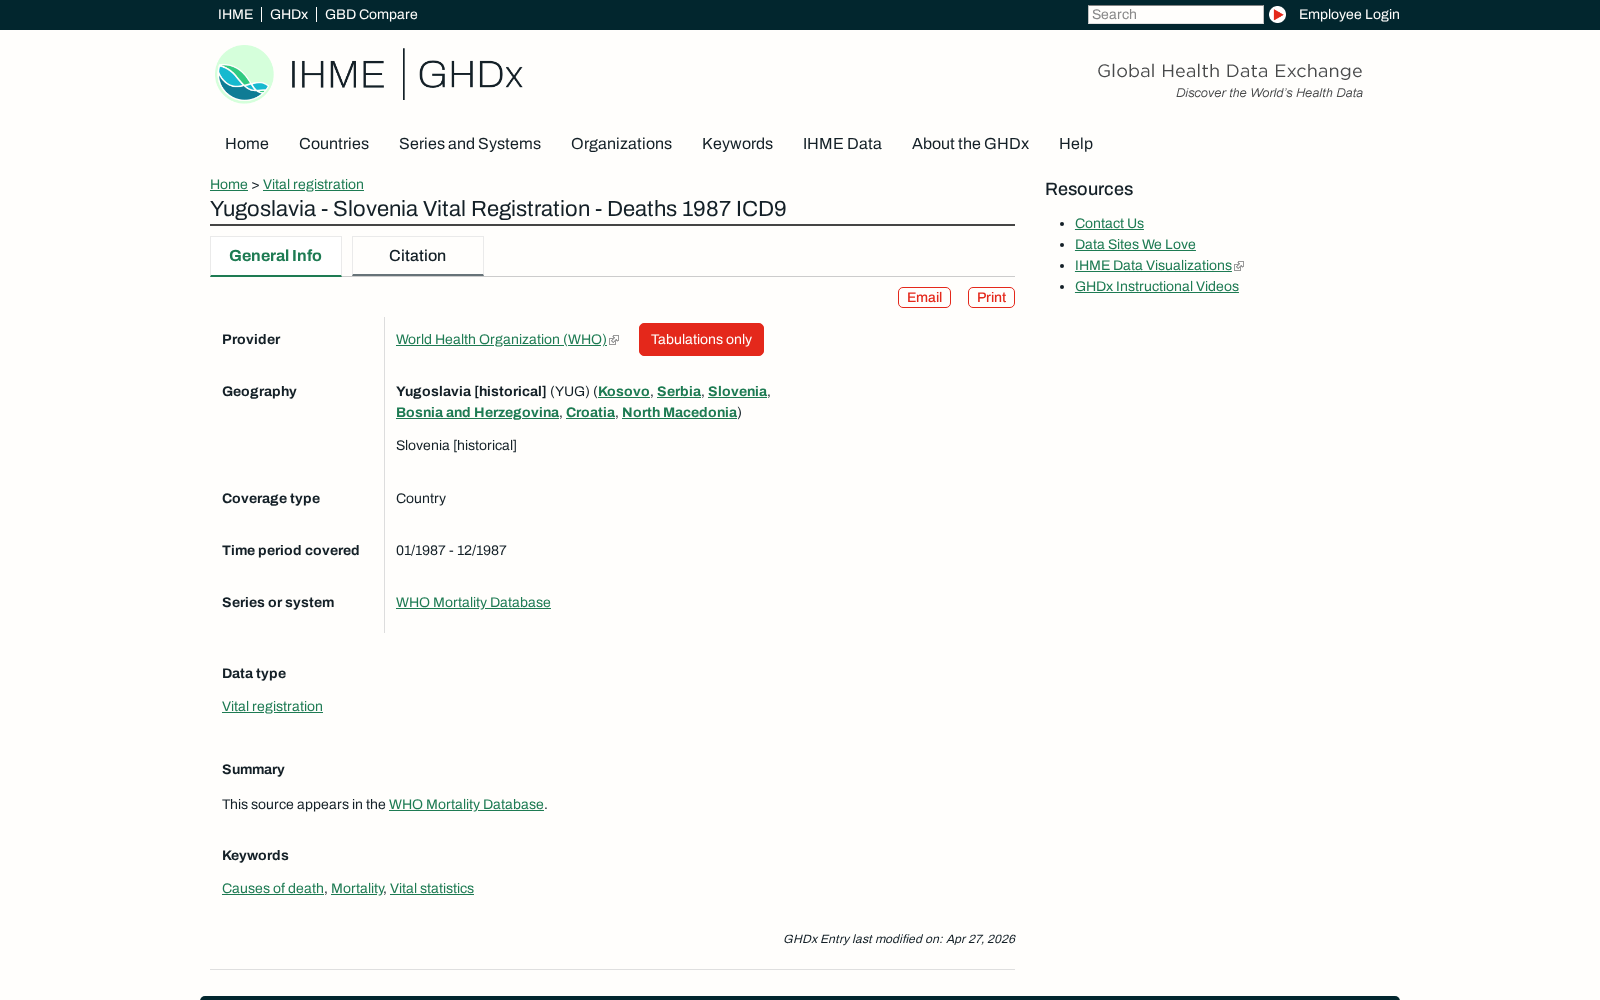Open IHME Data Visualizations link
Image resolution: width=1600 pixels, height=1000 pixels.
(1153, 266)
